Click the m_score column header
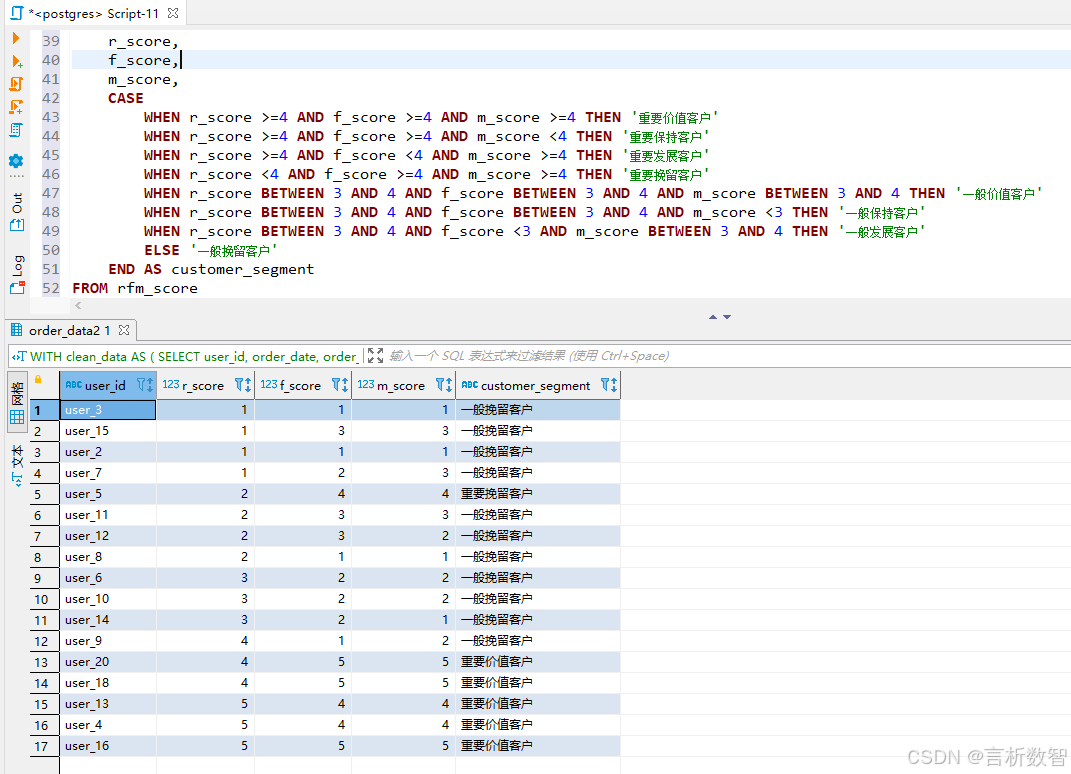The width and height of the screenshot is (1071, 774). (404, 385)
